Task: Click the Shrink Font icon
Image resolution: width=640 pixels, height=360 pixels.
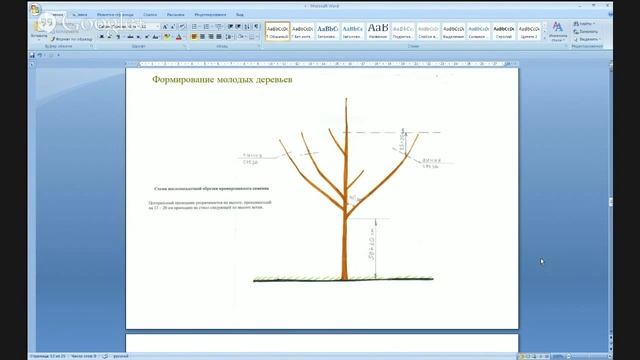Action: tap(173, 27)
